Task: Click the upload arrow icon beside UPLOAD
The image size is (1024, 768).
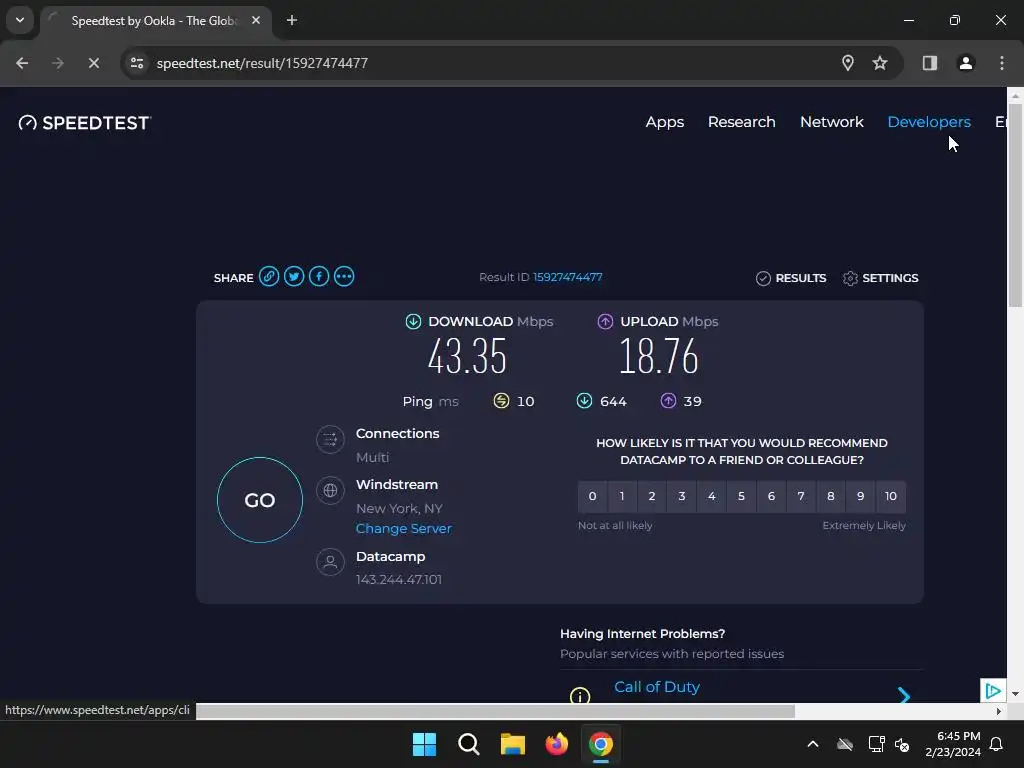Action: click(605, 321)
